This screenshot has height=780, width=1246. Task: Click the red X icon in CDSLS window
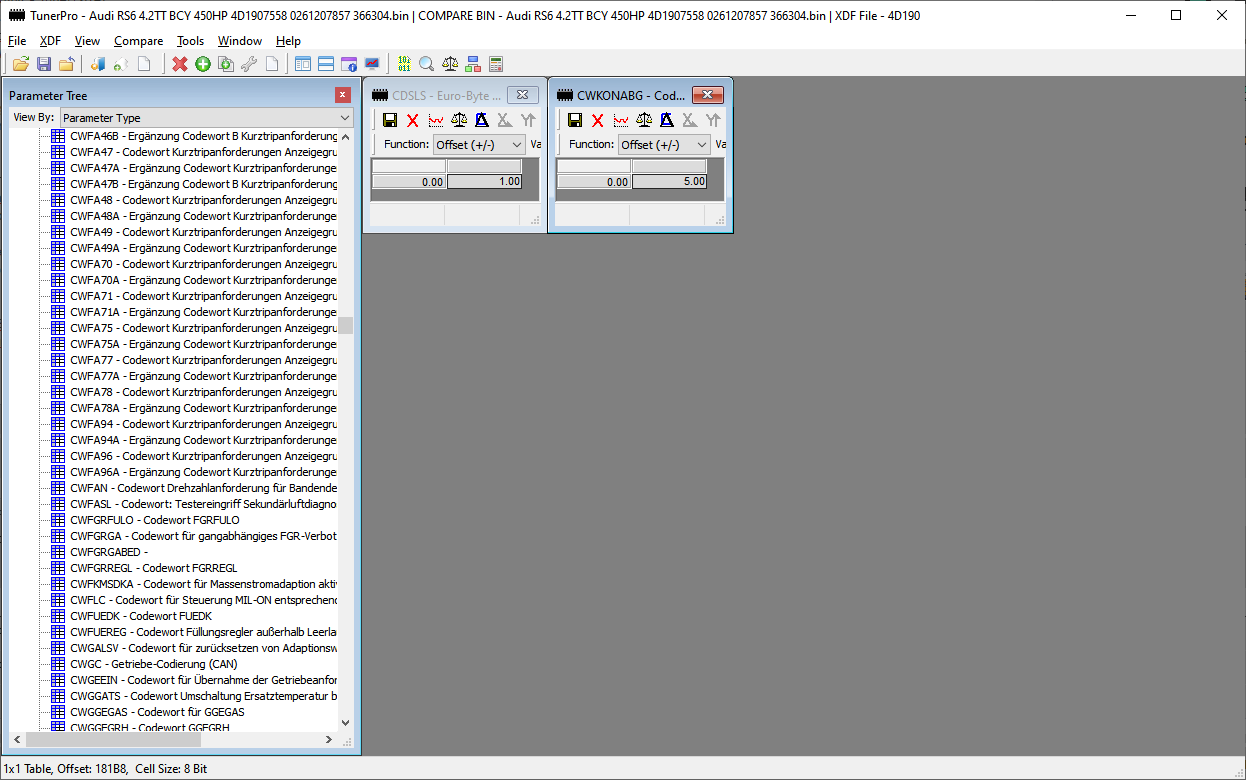[x=413, y=120]
